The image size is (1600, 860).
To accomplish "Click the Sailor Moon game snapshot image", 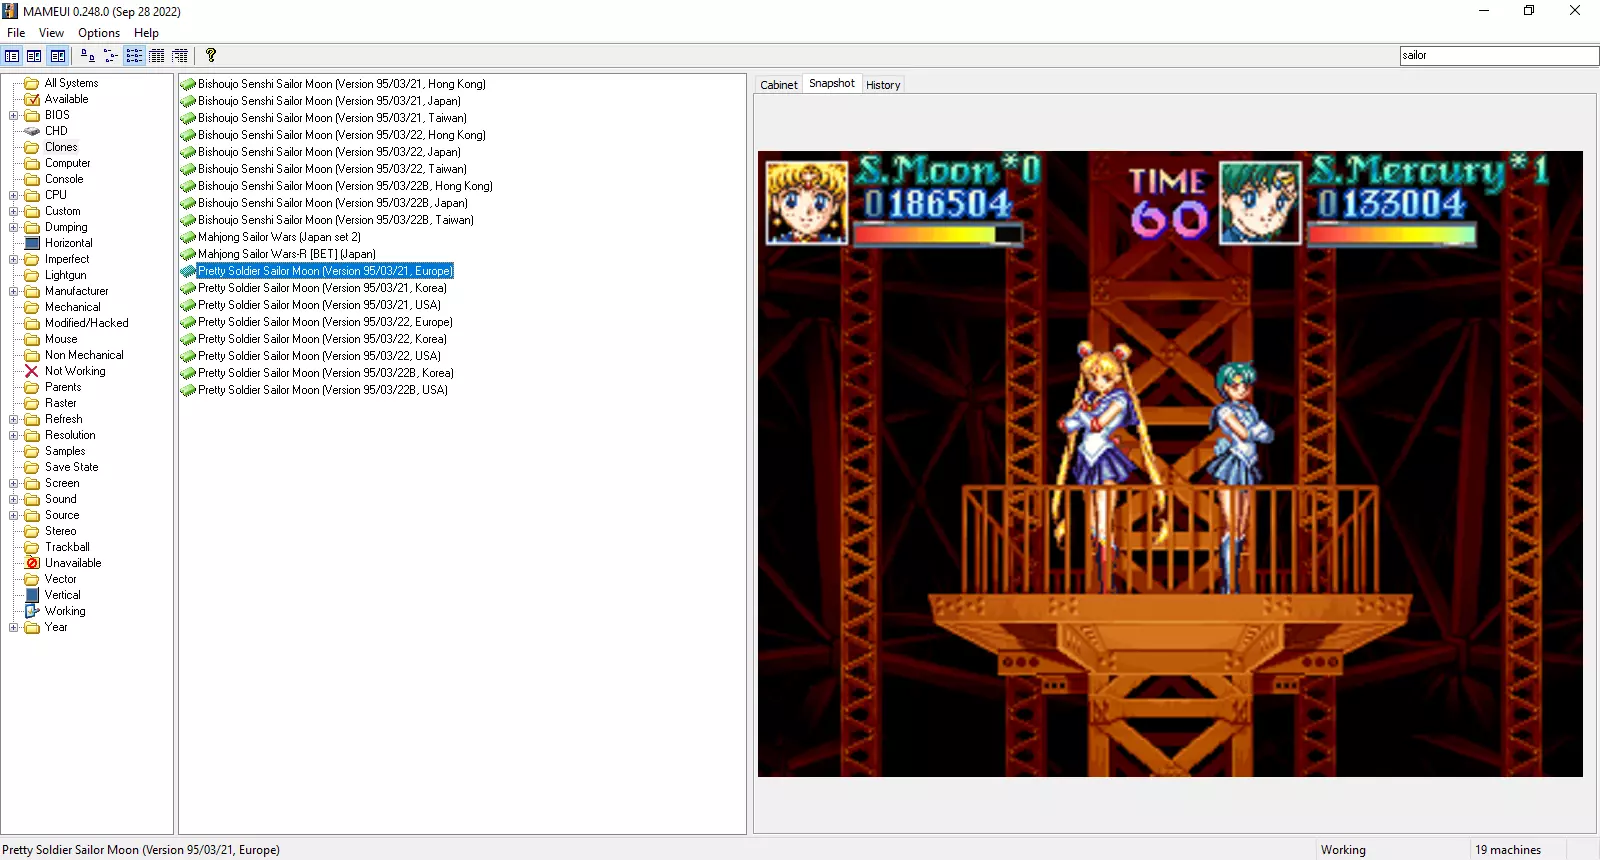I will pos(1170,464).
